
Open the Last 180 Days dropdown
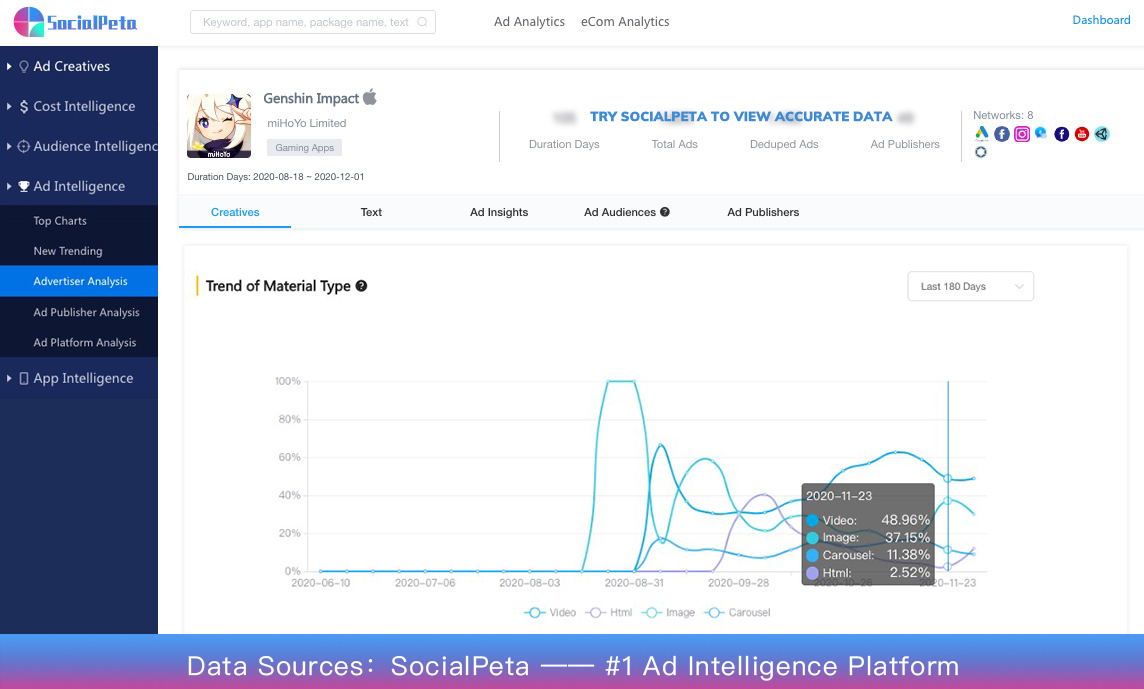970,287
